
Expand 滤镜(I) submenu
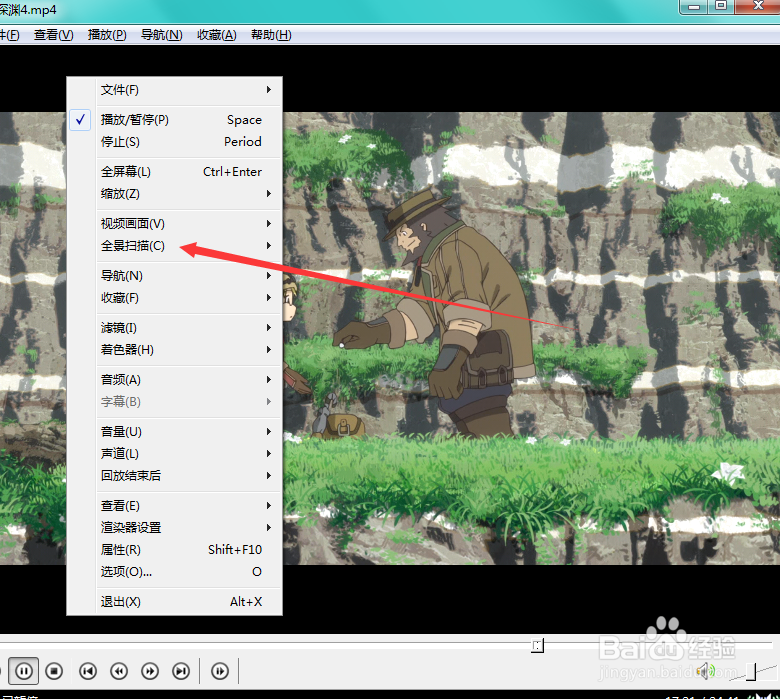175,328
